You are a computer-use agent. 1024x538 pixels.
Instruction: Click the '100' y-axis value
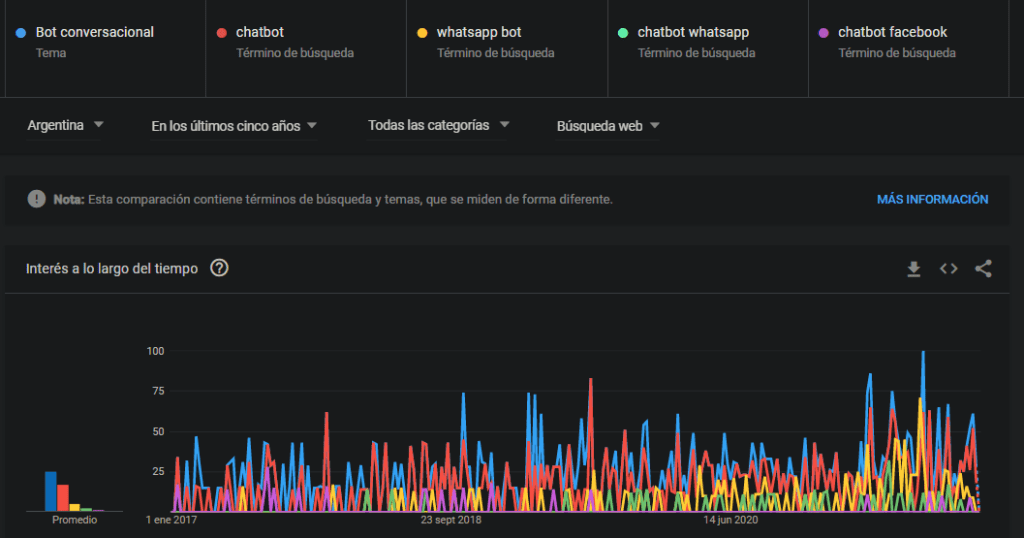click(x=155, y=351)
